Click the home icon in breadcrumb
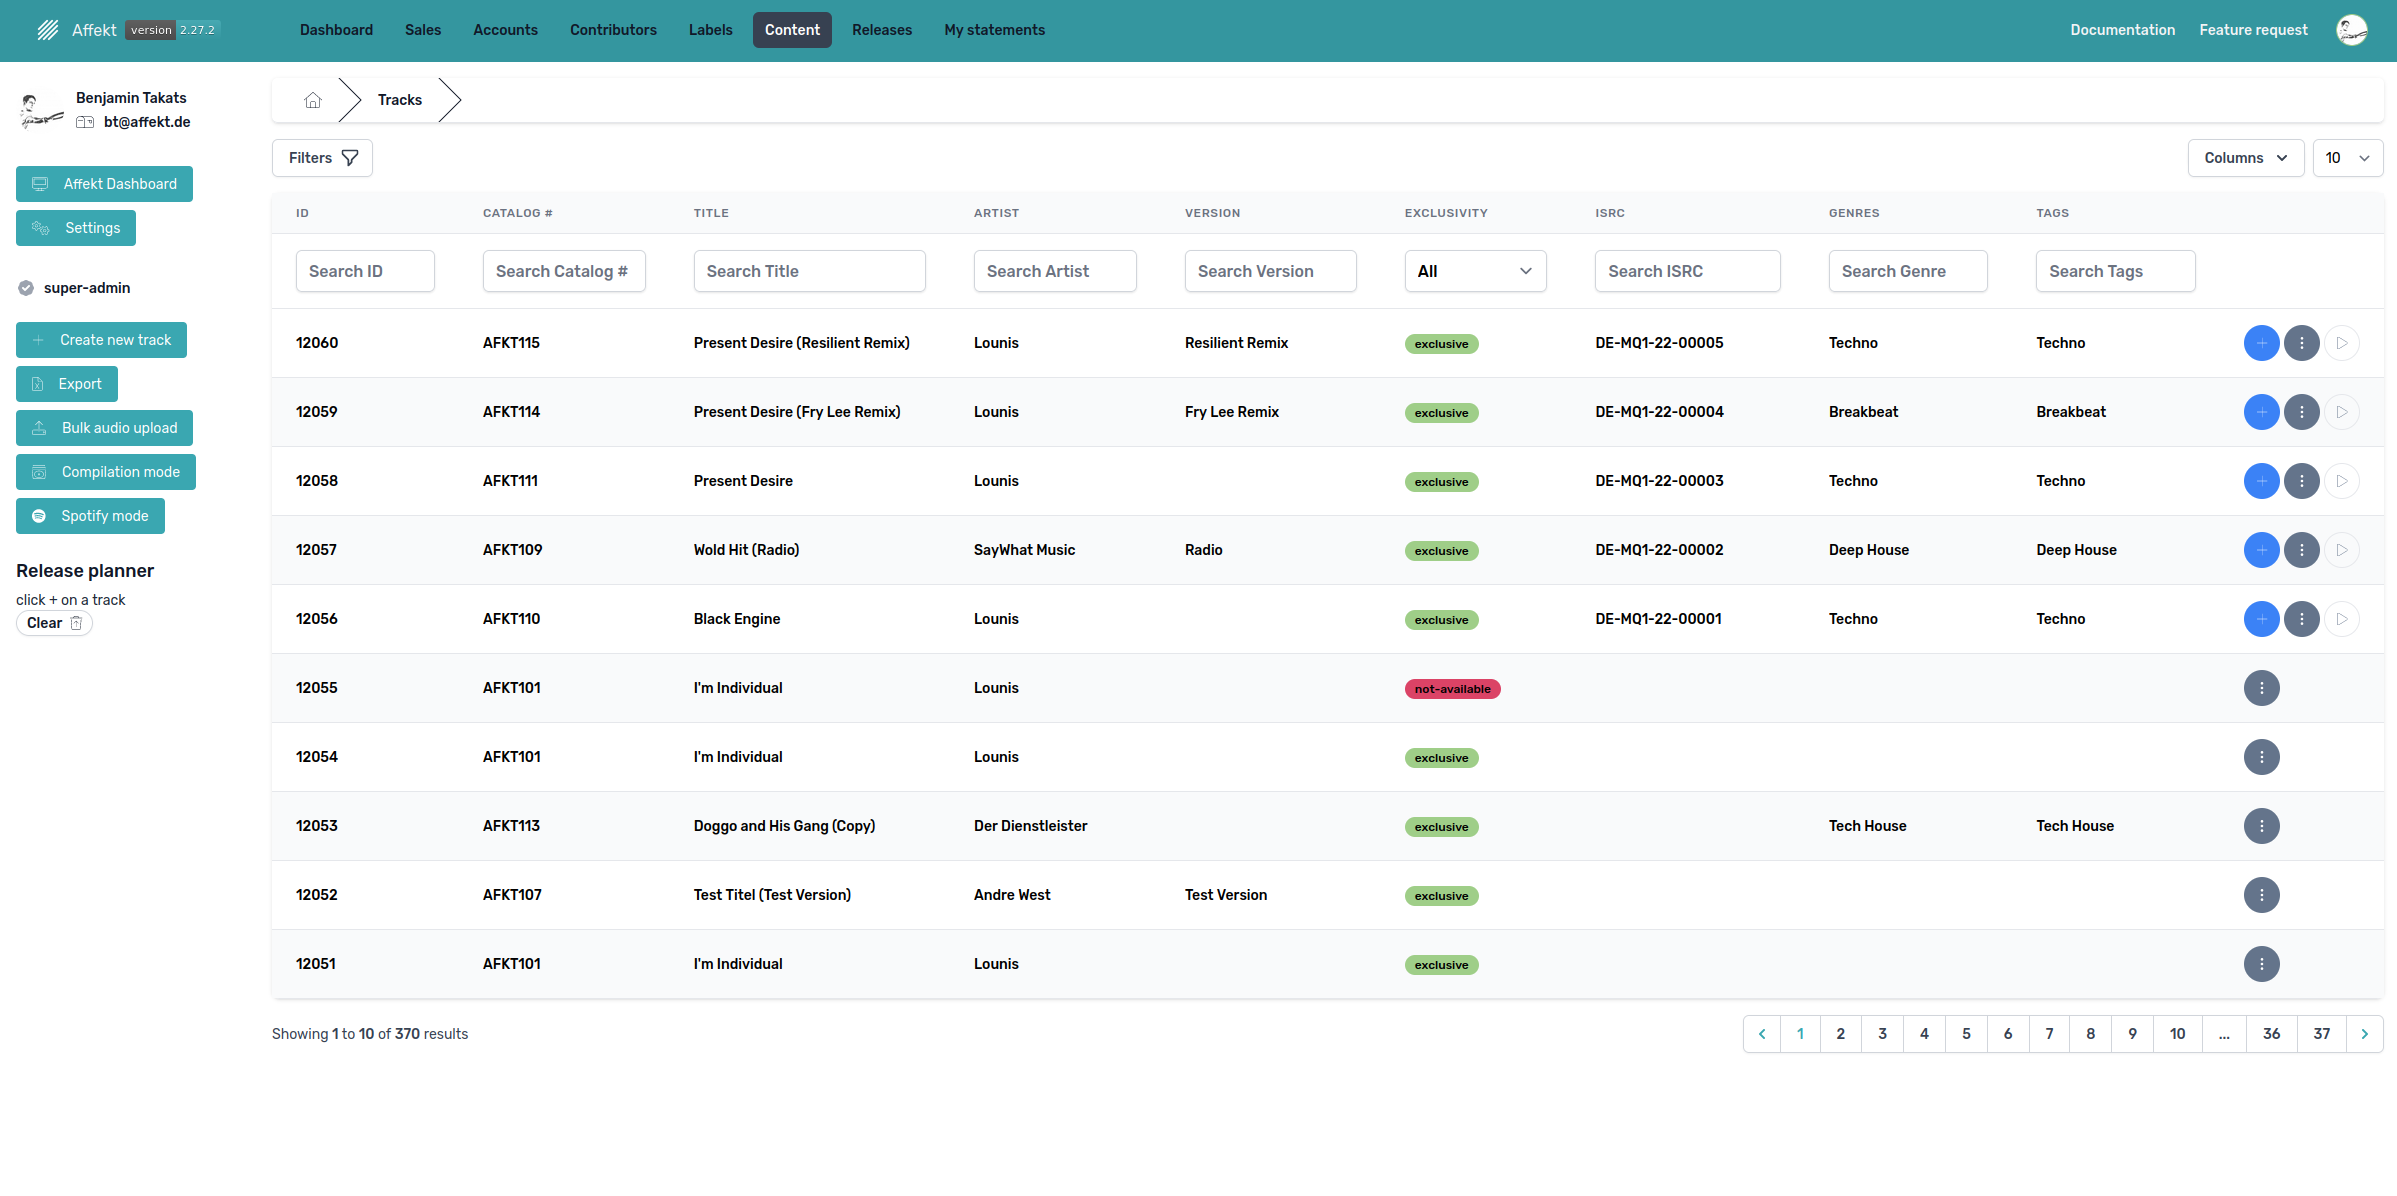This screenshot has width=2397, height=1196. click(x=313, y=100)
